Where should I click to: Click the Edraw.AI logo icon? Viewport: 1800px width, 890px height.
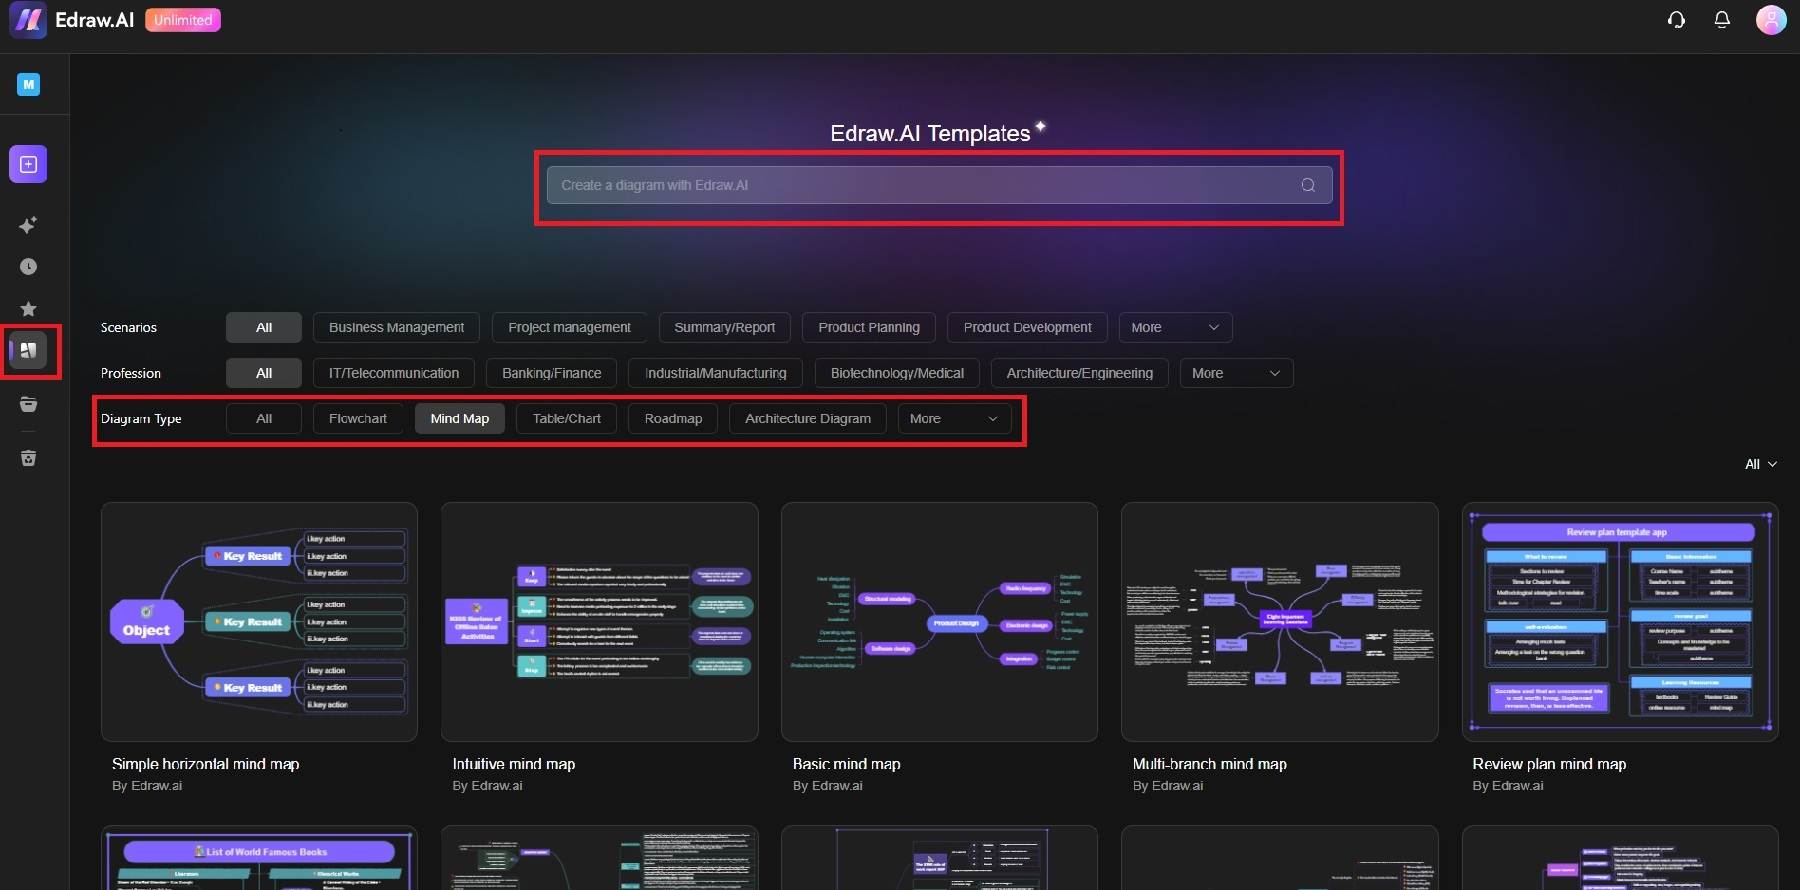pyautogui.click(x=27, y=20)
